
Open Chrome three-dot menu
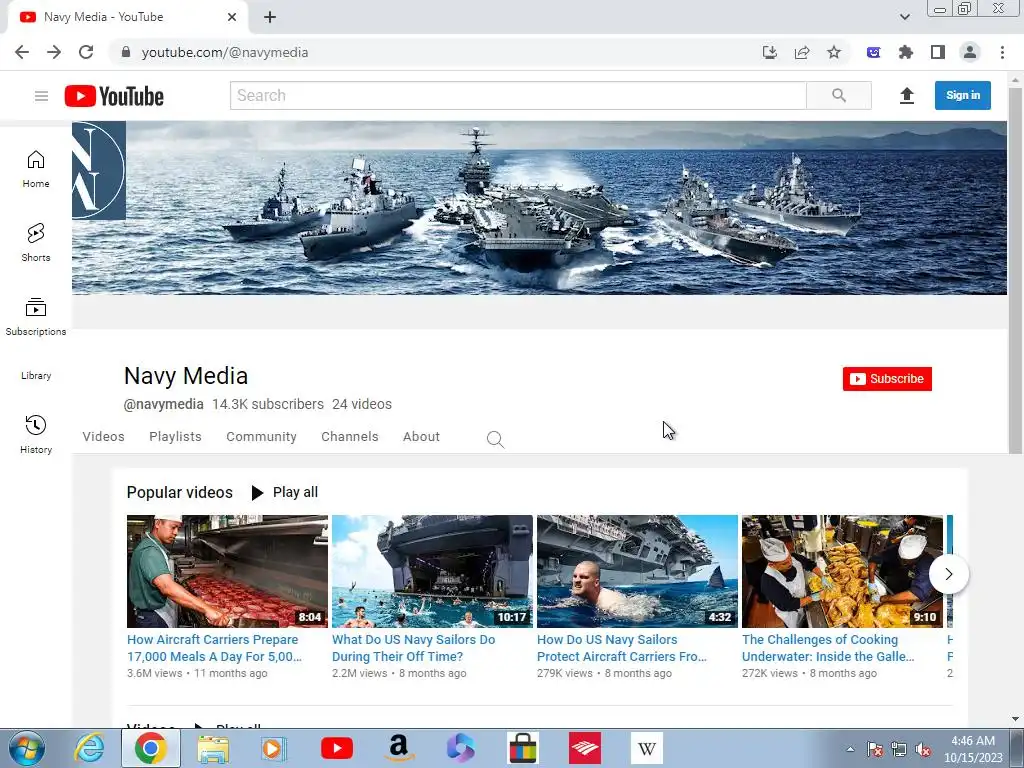(1002, 52)
